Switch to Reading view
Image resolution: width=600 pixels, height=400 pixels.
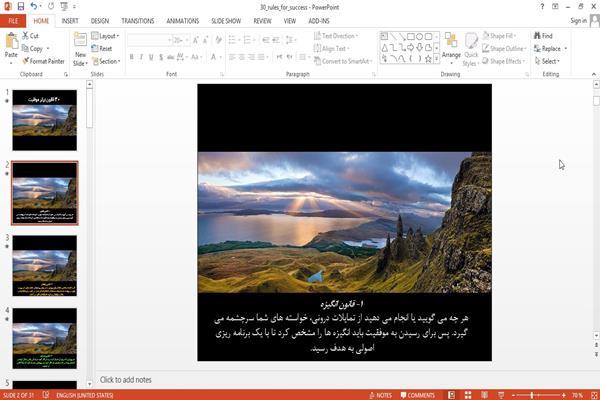click(484, 395)
